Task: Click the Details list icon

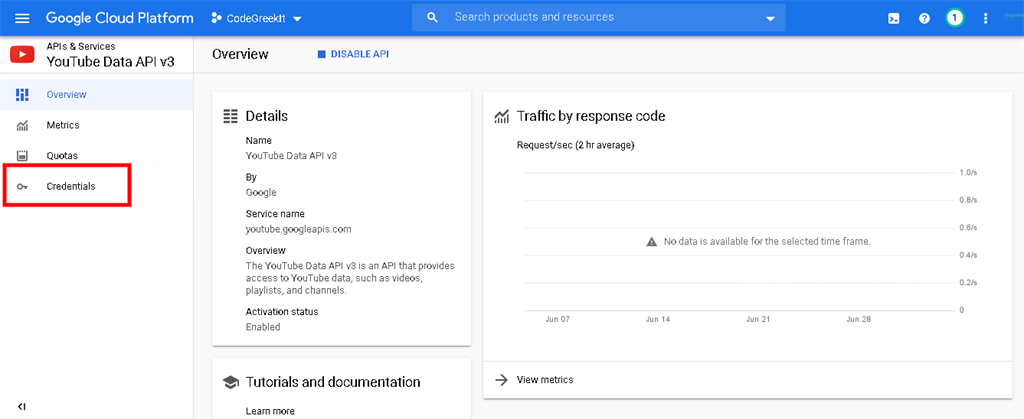Action: (x=231, y=116)
